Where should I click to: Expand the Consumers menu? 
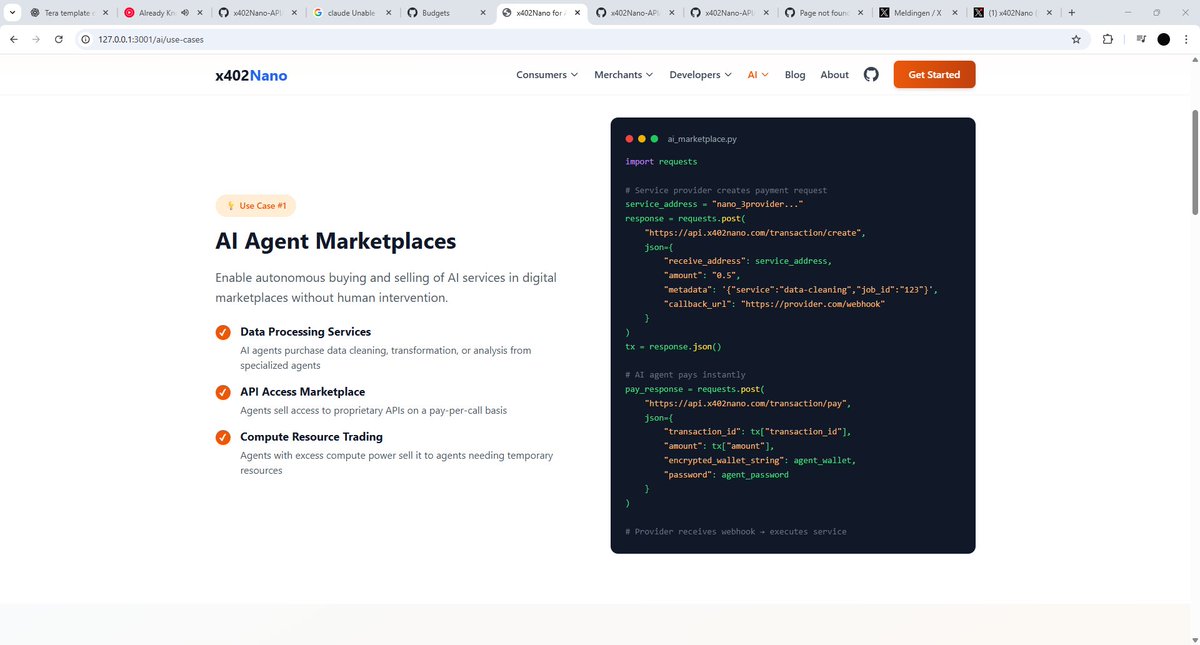coord(547,75)
